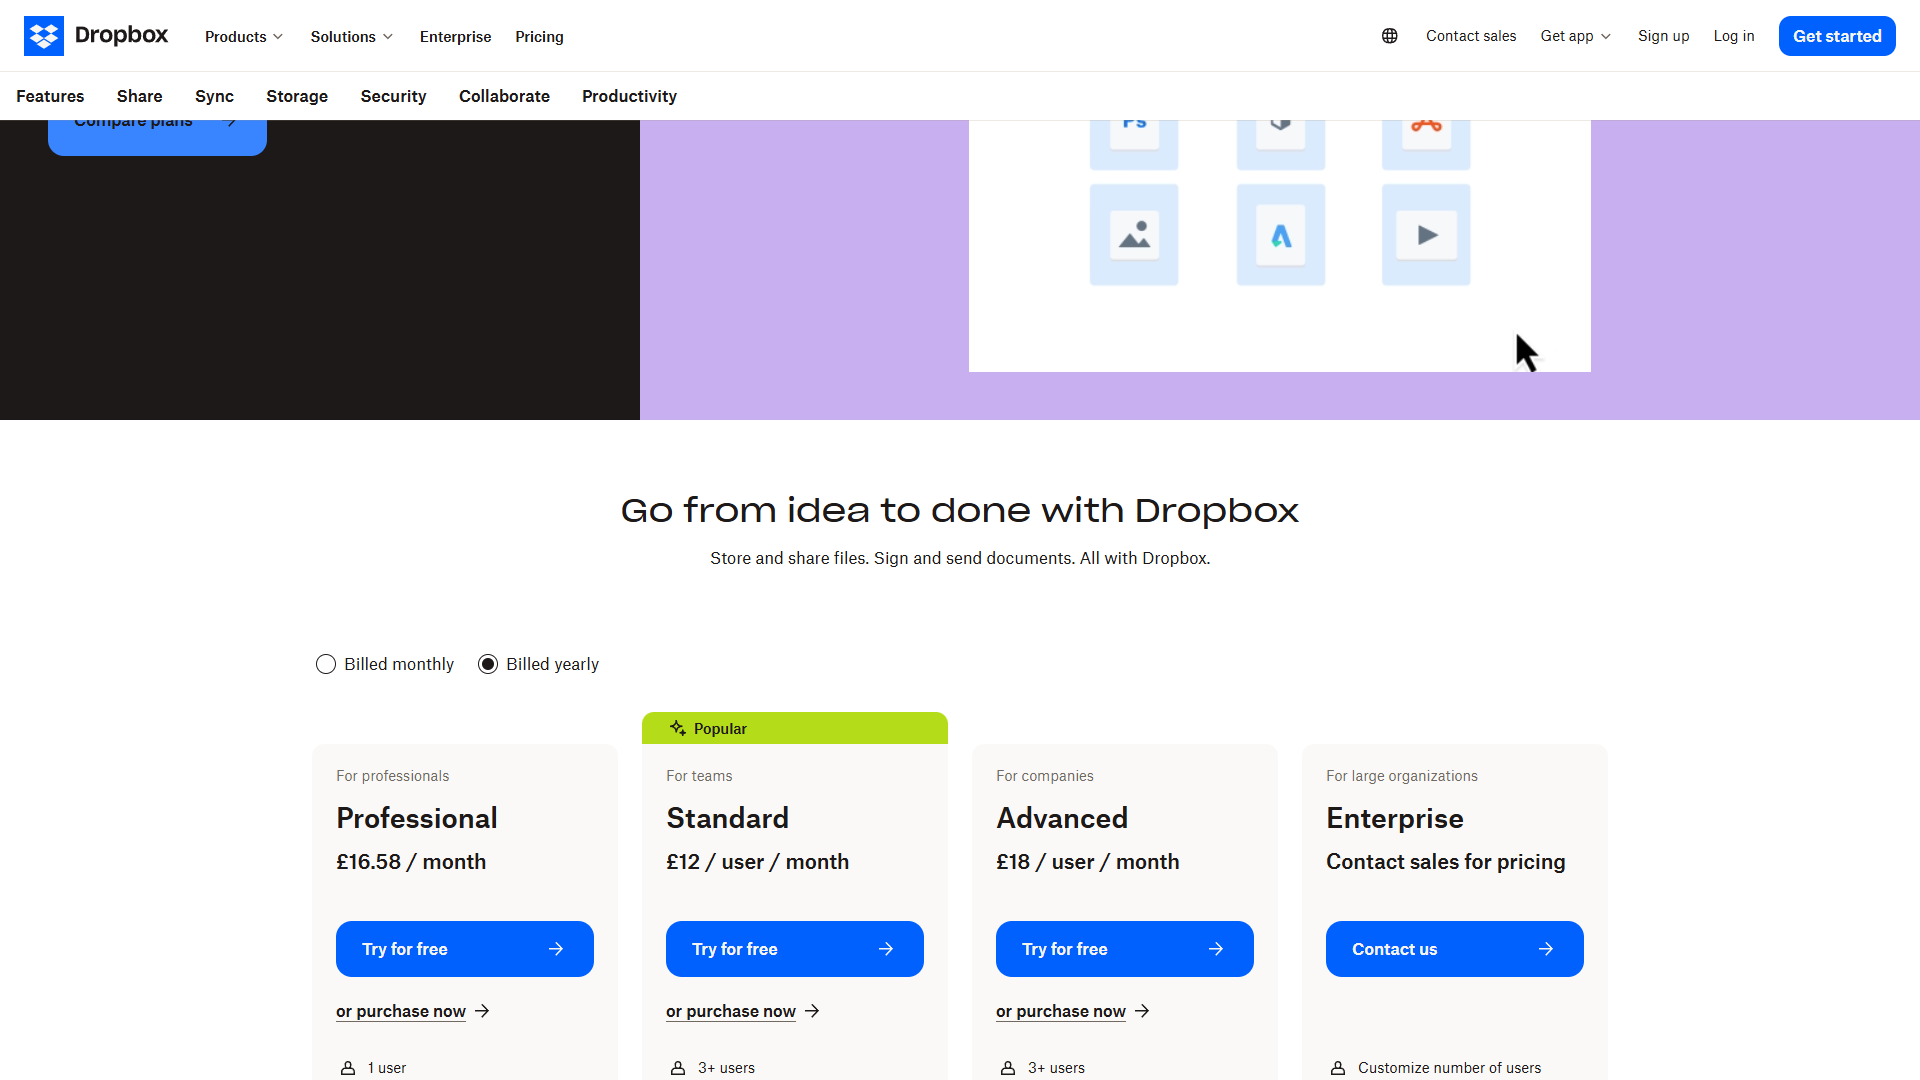Open the Security tab
The width and height of the screenshot is (1920, 1080).
click(x=394, y=96)
